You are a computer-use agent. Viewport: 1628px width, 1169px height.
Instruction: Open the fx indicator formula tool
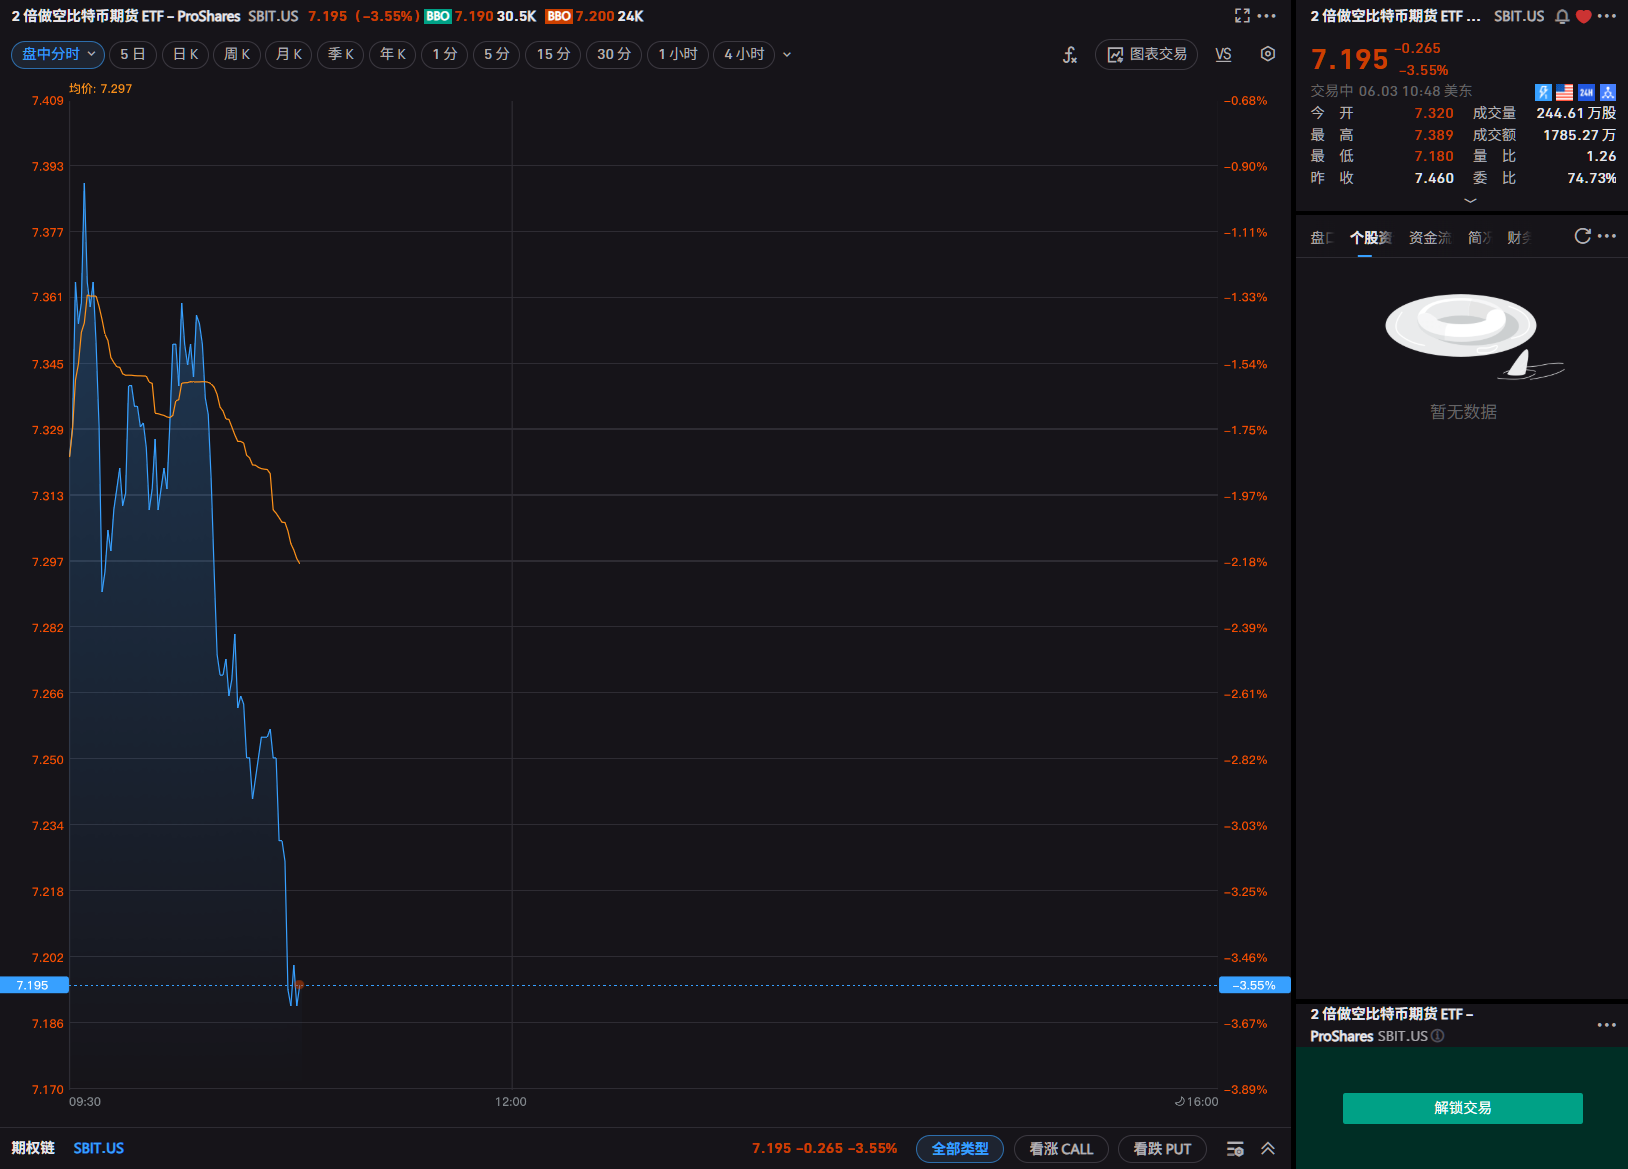click(1069, 55)
